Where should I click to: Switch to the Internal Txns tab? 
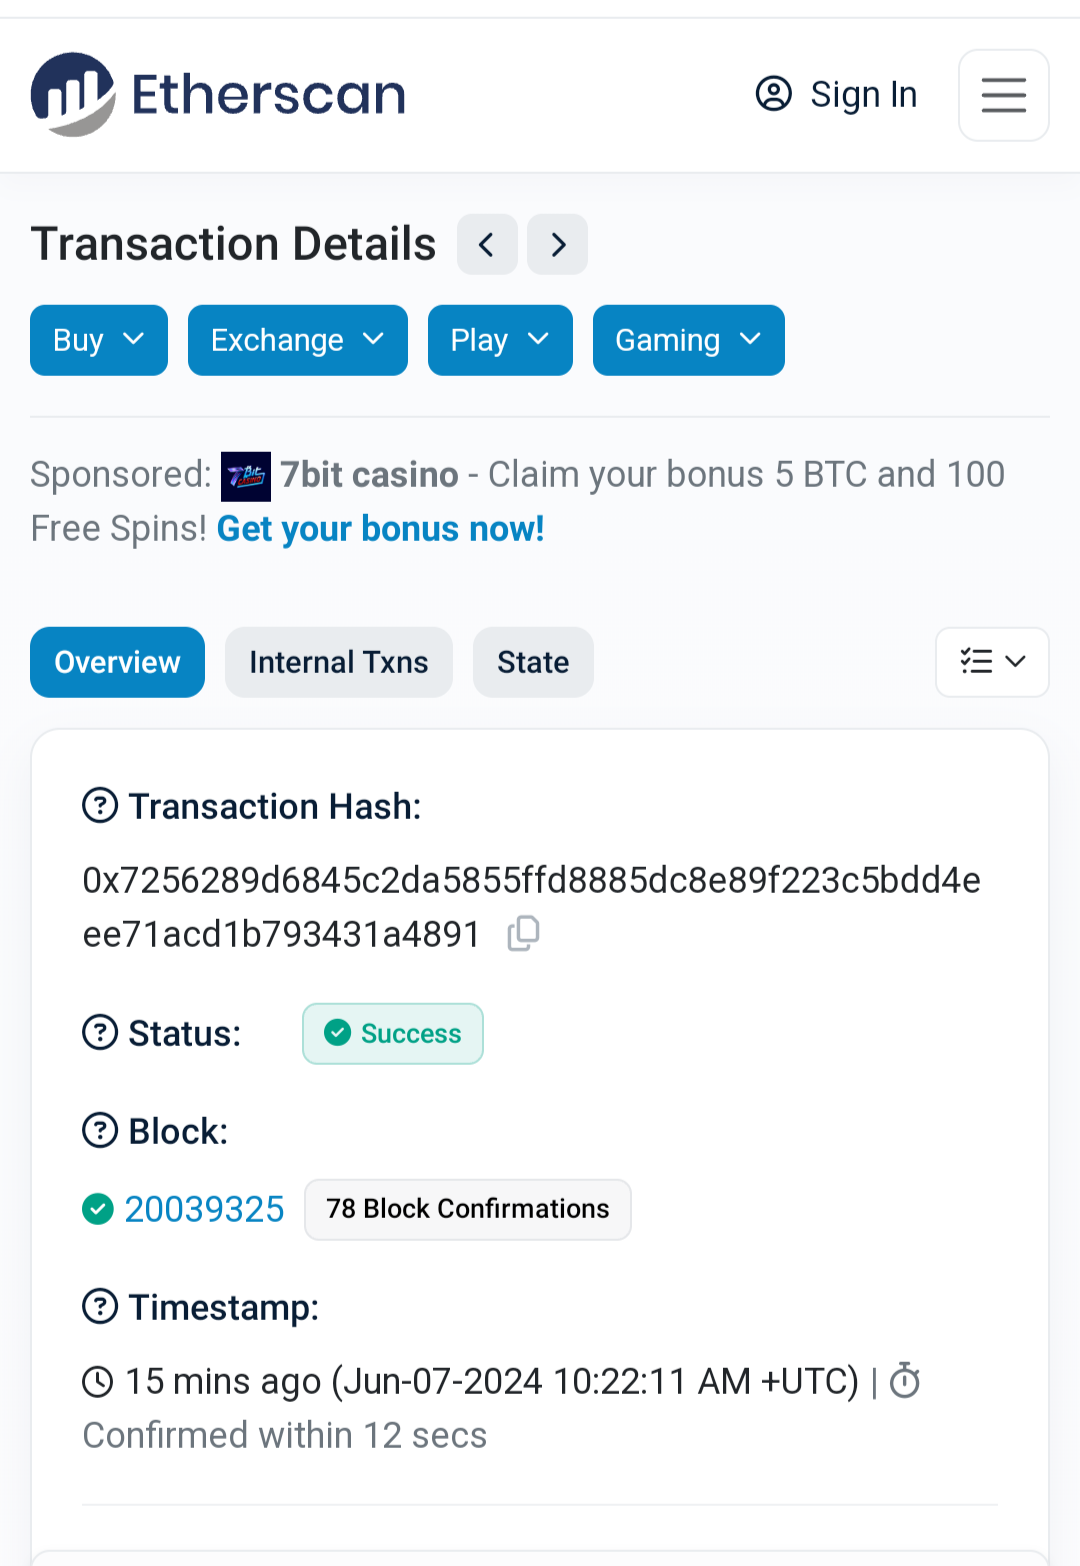pyautogui.click(x=339, y=662)
